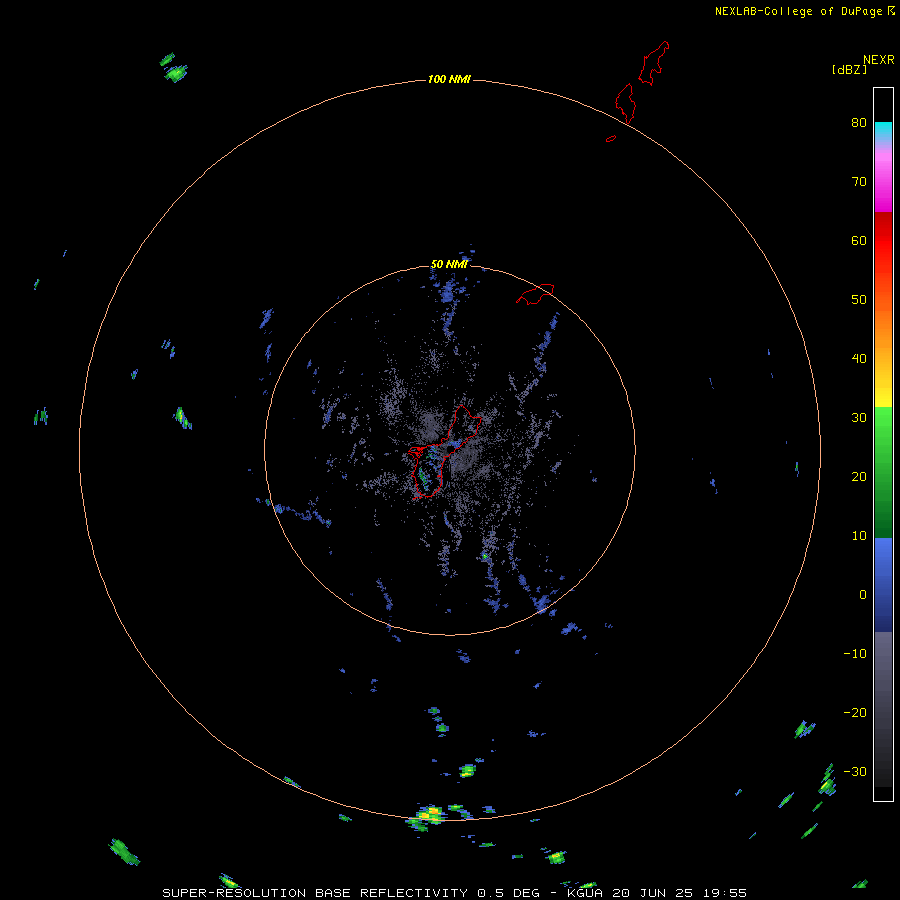Image resolution: width=900 pixels, height=900 pixels.
Task: Click the 30 value on the dBZ scale
Action: [x=859, y=418]
